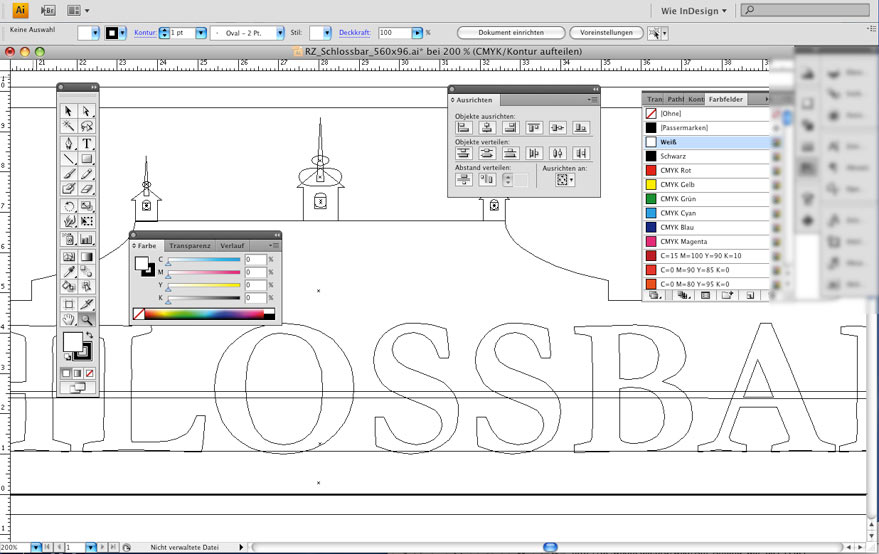Select the Hand tool
Image resolution: width=879 pixels, height=554 pixels.
68,319
